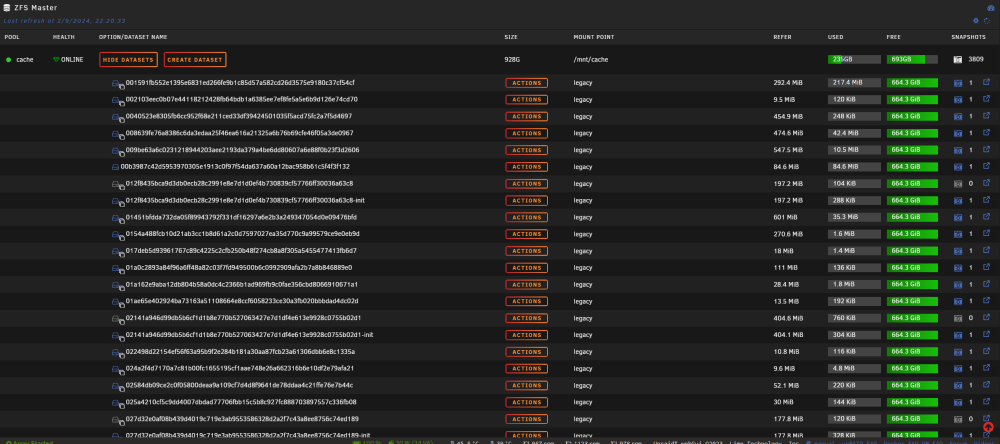This screenshot has height=444, width=1000.
Task: Click the cache pool snapshots camera icon
Action: pyautogui.click(x=957, y=59)
